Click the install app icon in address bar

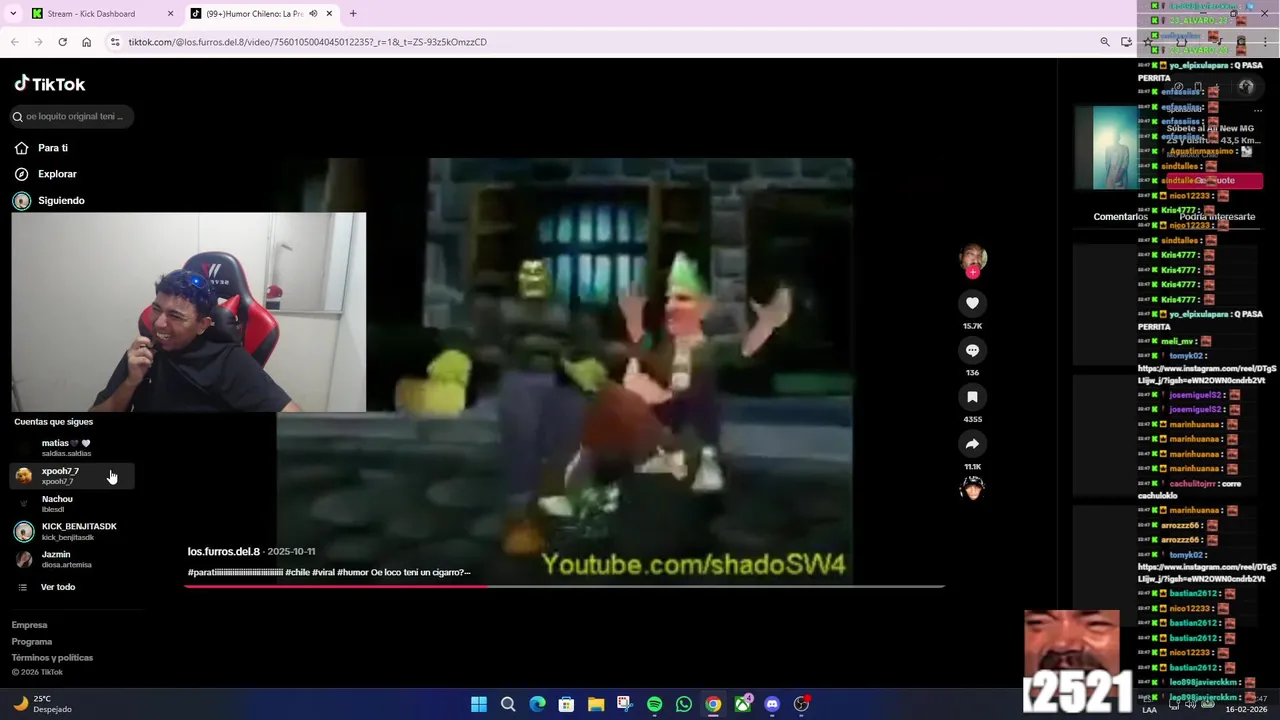click(1127, 42)
